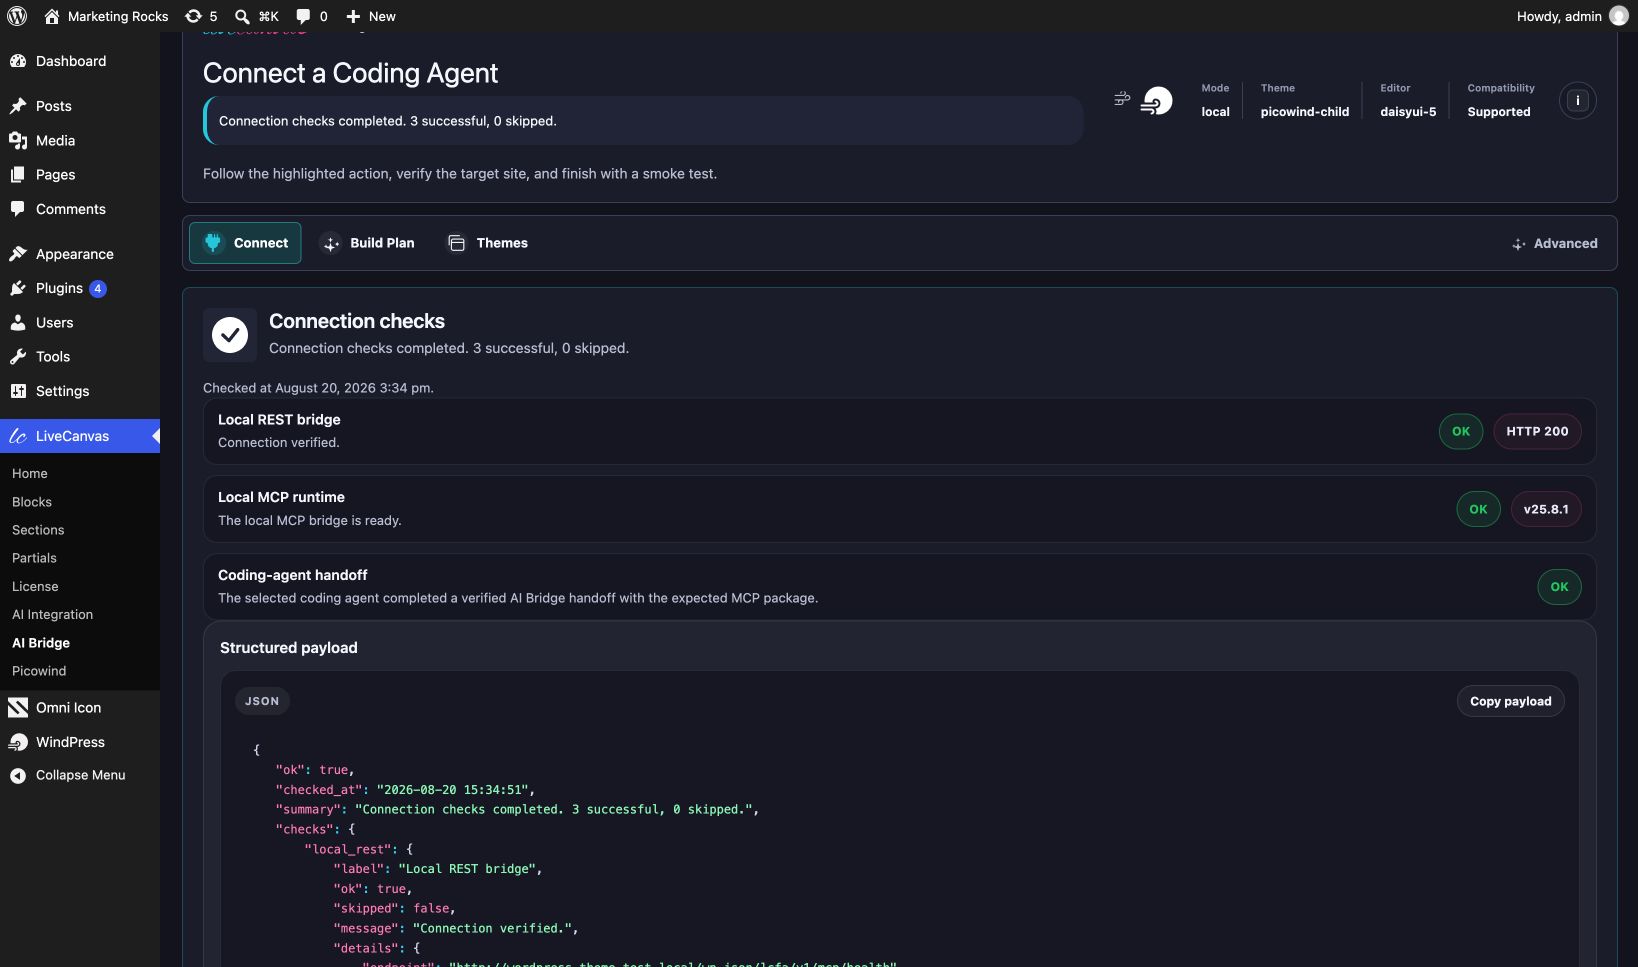Click the plugin update badge showing 4
The height and width of the screenshot is (967, 1638).
pos(98,289)
